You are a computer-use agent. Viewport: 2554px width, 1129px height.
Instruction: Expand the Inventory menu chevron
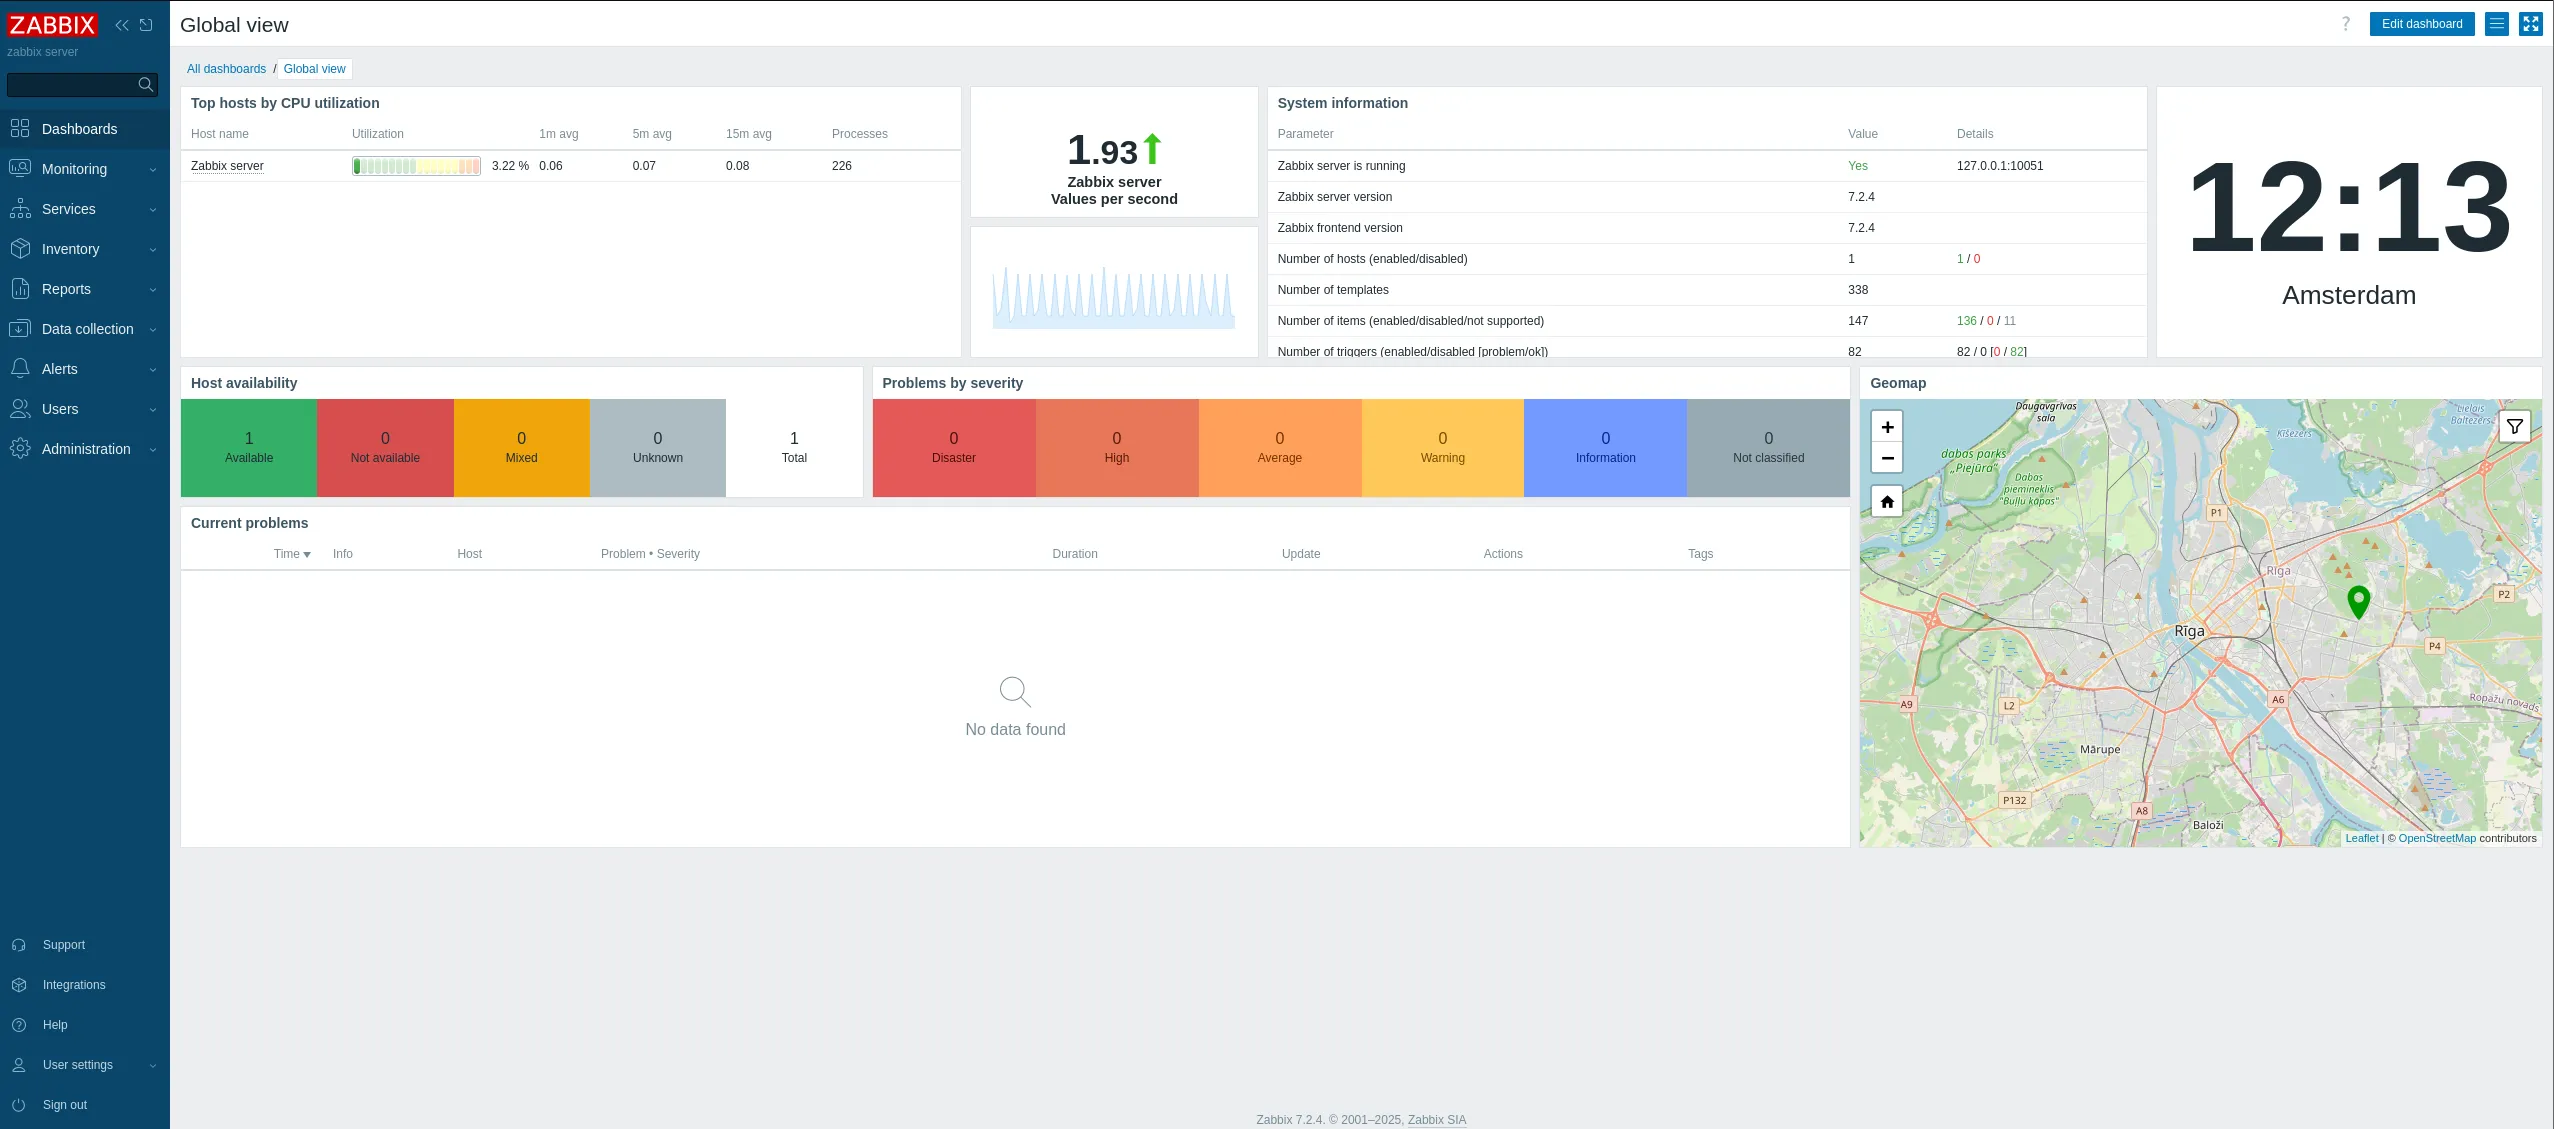pos(153,250)
